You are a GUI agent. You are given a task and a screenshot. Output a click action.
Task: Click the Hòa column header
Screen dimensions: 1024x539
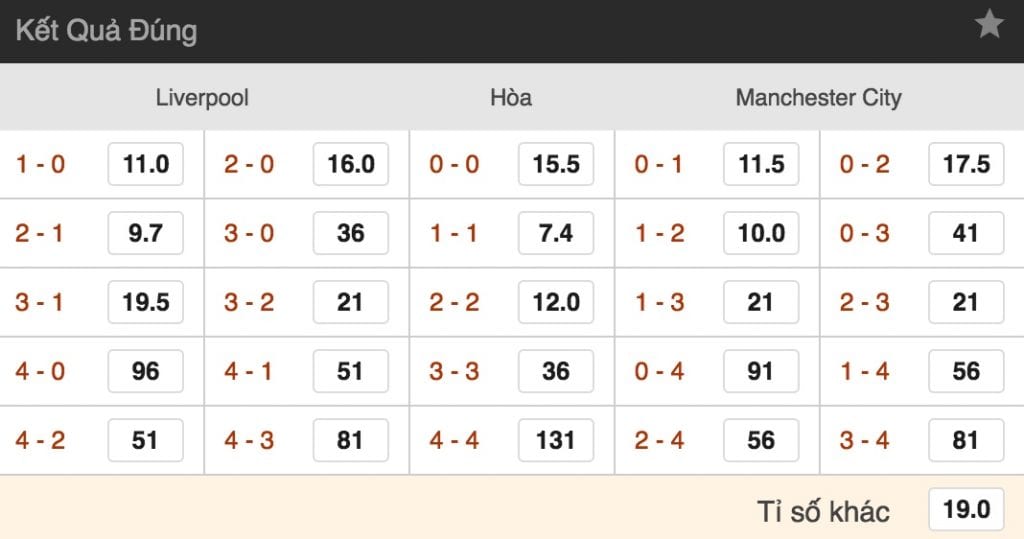pos(511,98)
